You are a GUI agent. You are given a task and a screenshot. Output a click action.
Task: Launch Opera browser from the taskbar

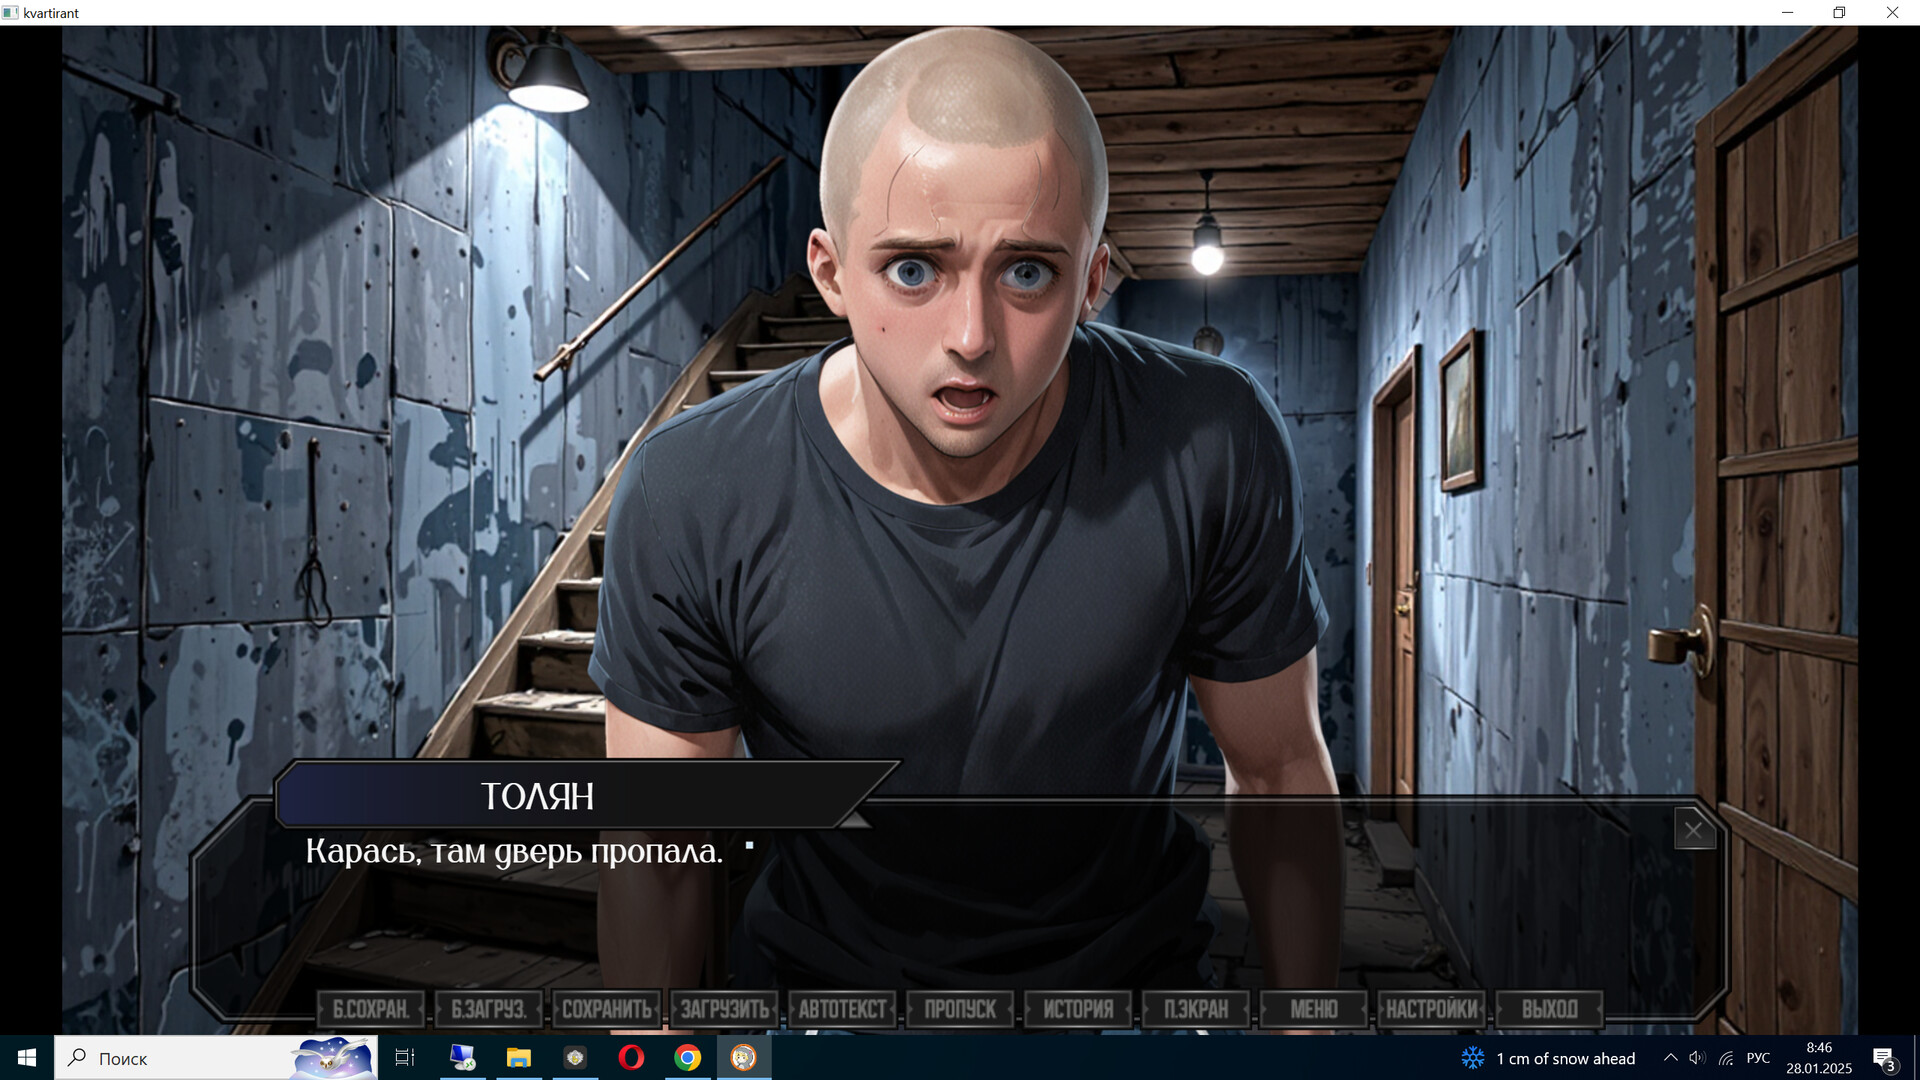[631, 1057]
